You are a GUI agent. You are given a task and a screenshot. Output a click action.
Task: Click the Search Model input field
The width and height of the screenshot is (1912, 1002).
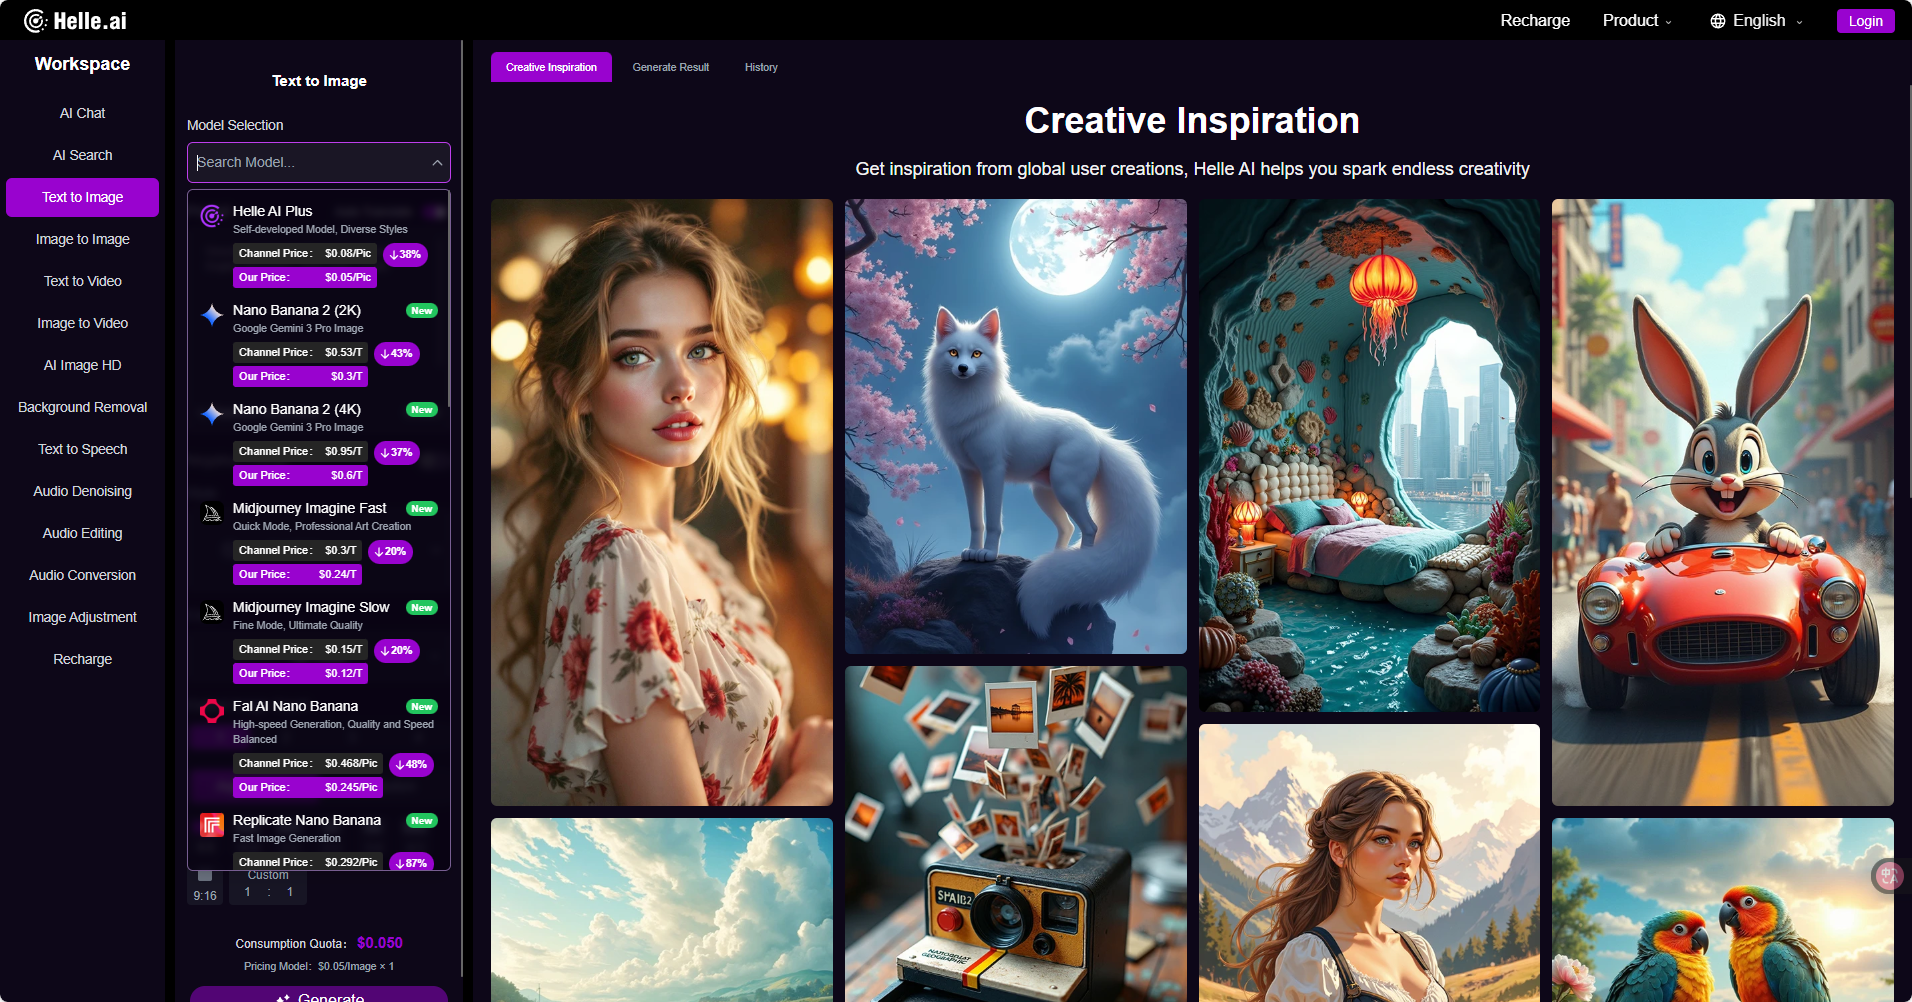click(300, 162)
